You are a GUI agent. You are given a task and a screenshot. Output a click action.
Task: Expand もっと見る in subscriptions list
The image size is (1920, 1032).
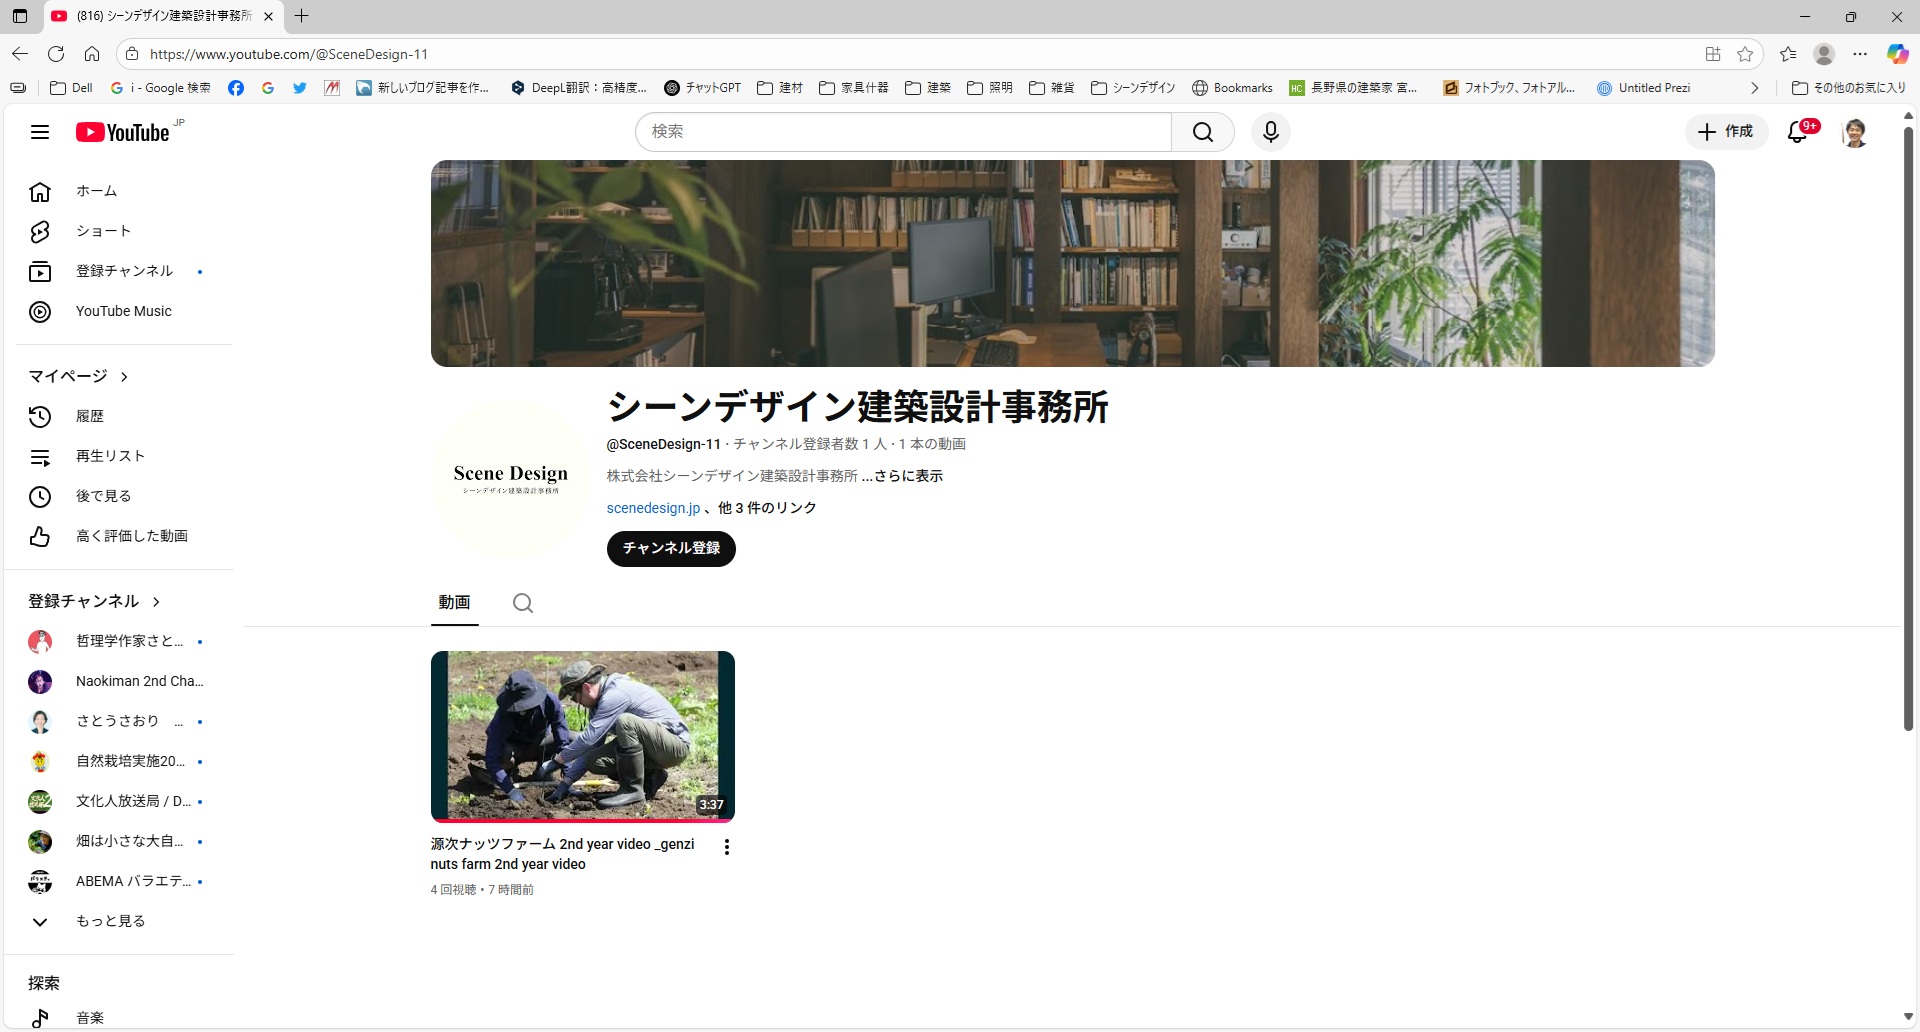110,921
